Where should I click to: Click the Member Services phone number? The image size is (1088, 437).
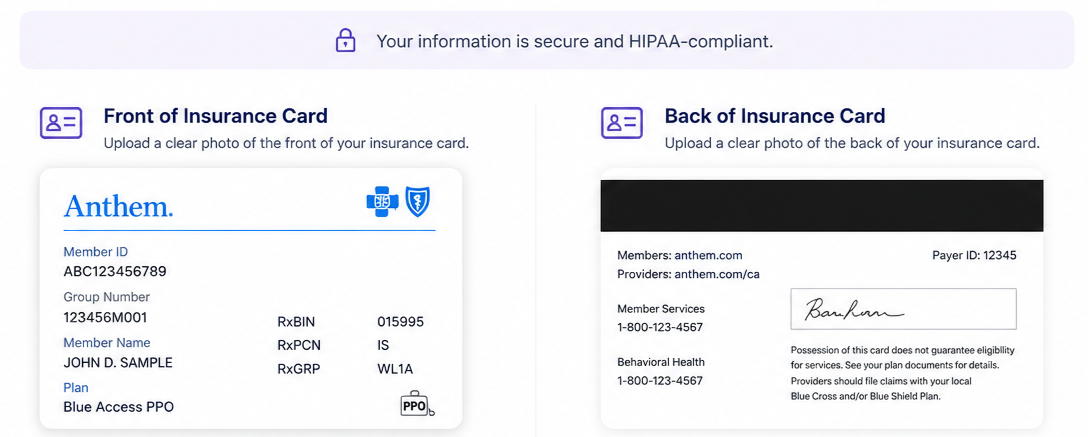[x=660, y=327]
